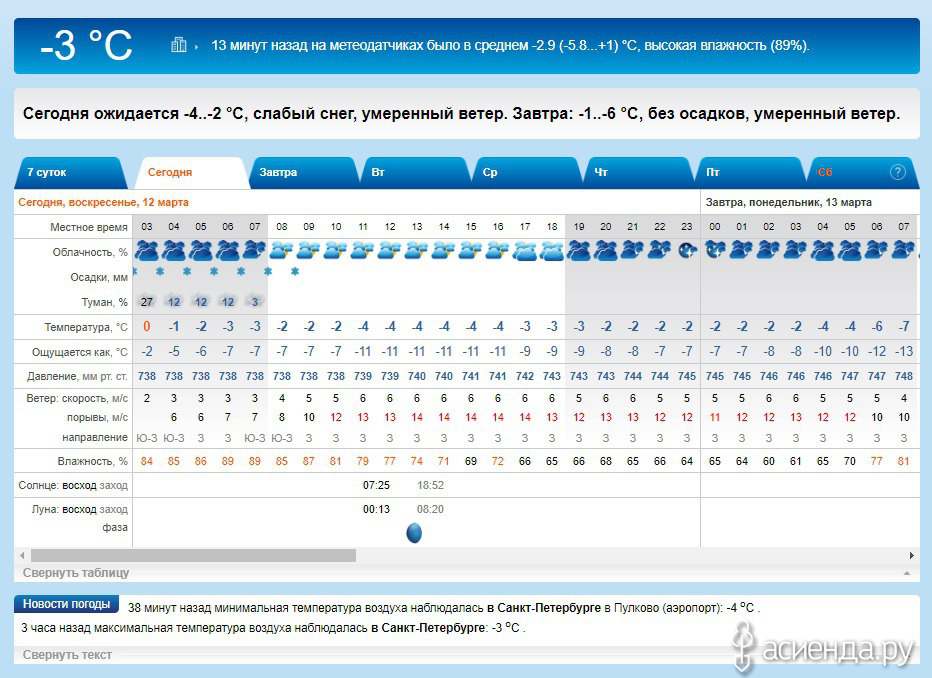Click the 'Местное время' row label
Image resolution: width=932 pixels, height=678 pixels.
[89, 227]
